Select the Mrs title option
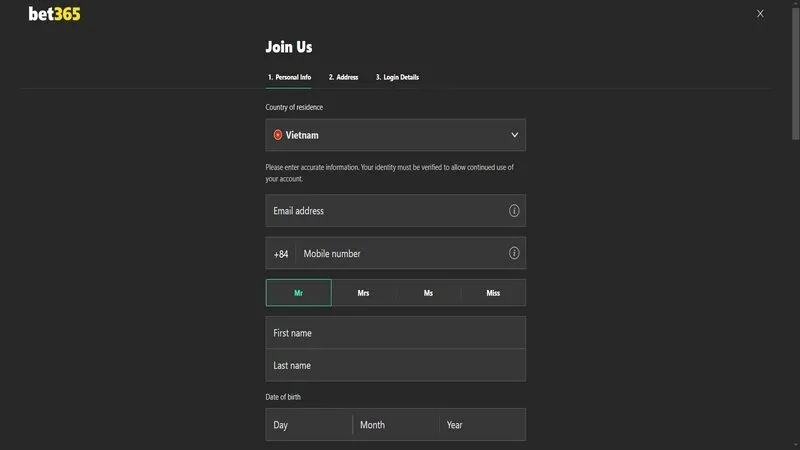 point(363,293)
